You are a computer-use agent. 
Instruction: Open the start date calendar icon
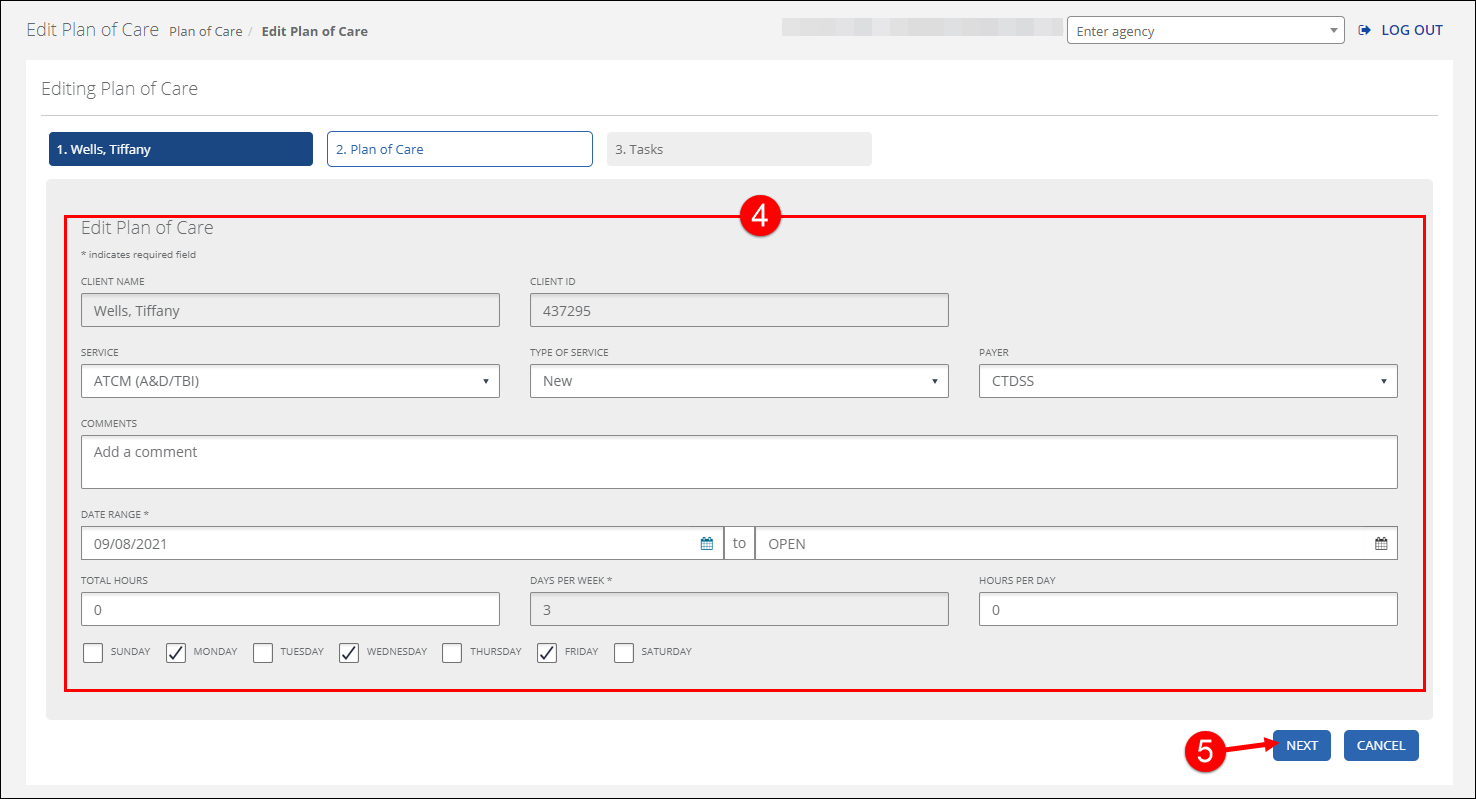pos(707,544)
